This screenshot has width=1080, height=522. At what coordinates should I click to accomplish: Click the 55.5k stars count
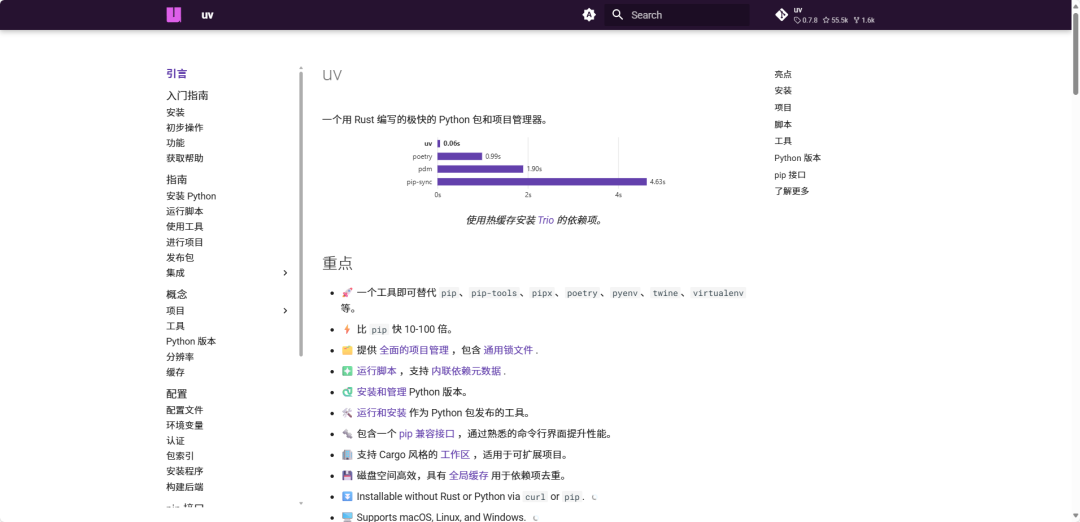click(x=835, y=20)
